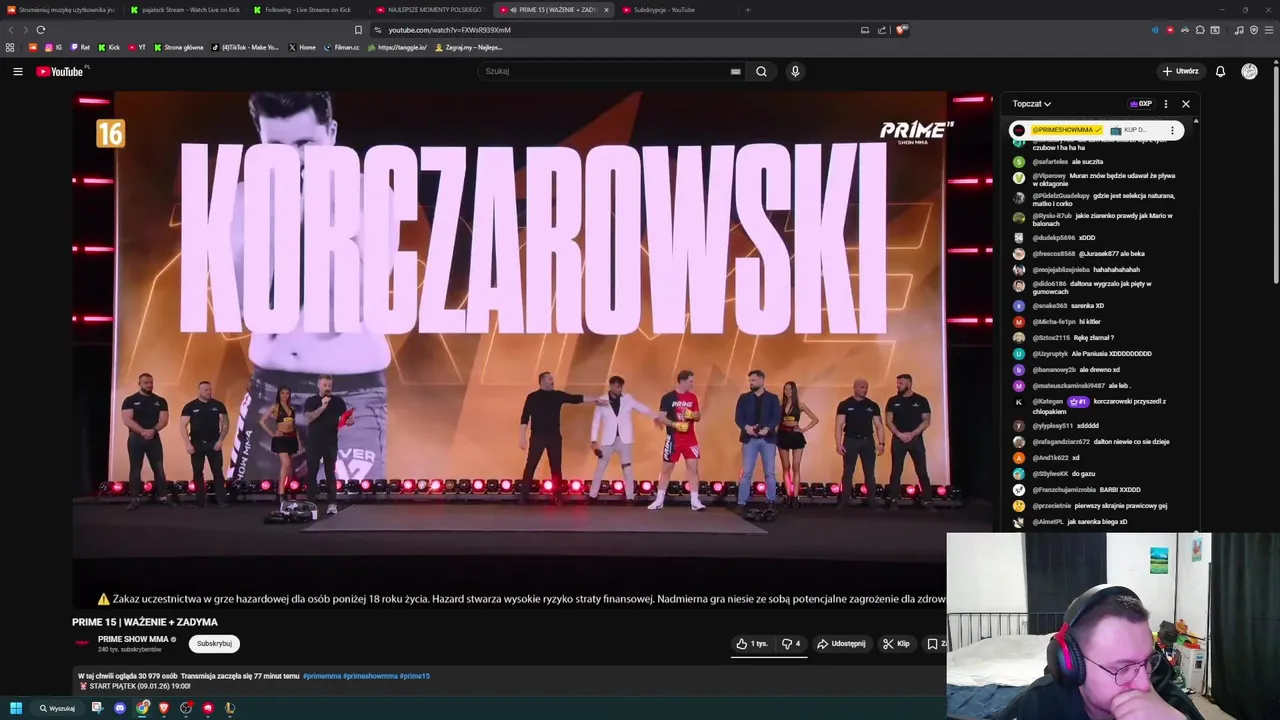The width and height of the screenshot is (1280, 720).
Task: Open Chrome from the taskbar
Action: click(143, 708)
